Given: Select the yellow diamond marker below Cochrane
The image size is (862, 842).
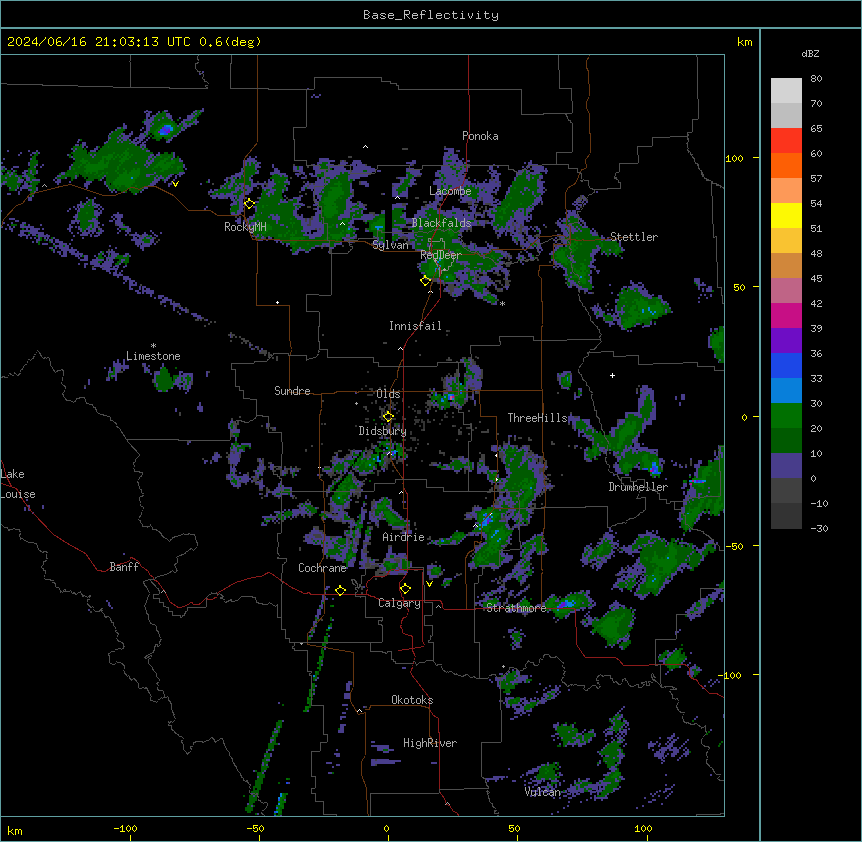Looking at the screenshot, I should [x=340, y=590].
